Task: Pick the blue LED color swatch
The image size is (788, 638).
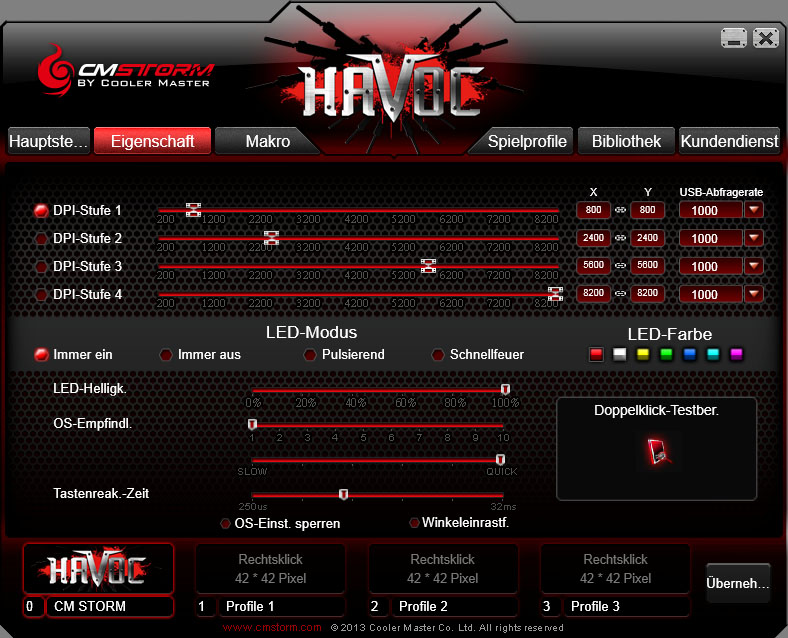Action: [690, 355]
